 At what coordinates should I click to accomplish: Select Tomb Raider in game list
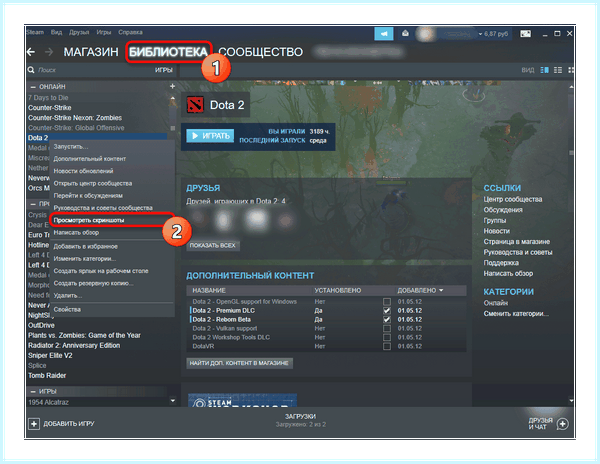(47, 376)
